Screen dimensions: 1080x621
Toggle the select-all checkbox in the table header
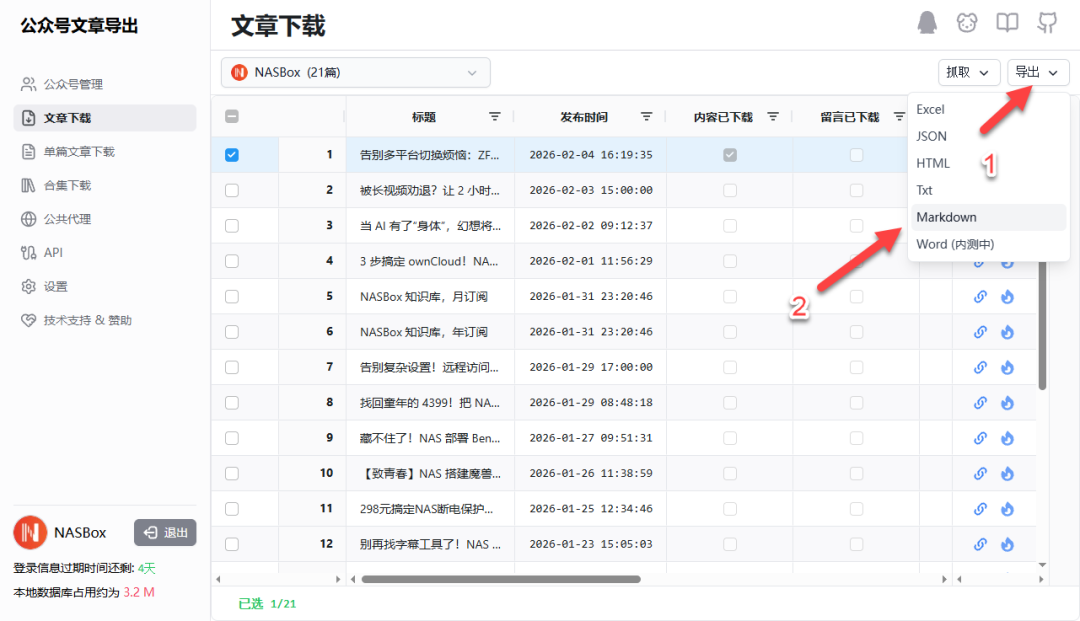(x=232, y=116)
